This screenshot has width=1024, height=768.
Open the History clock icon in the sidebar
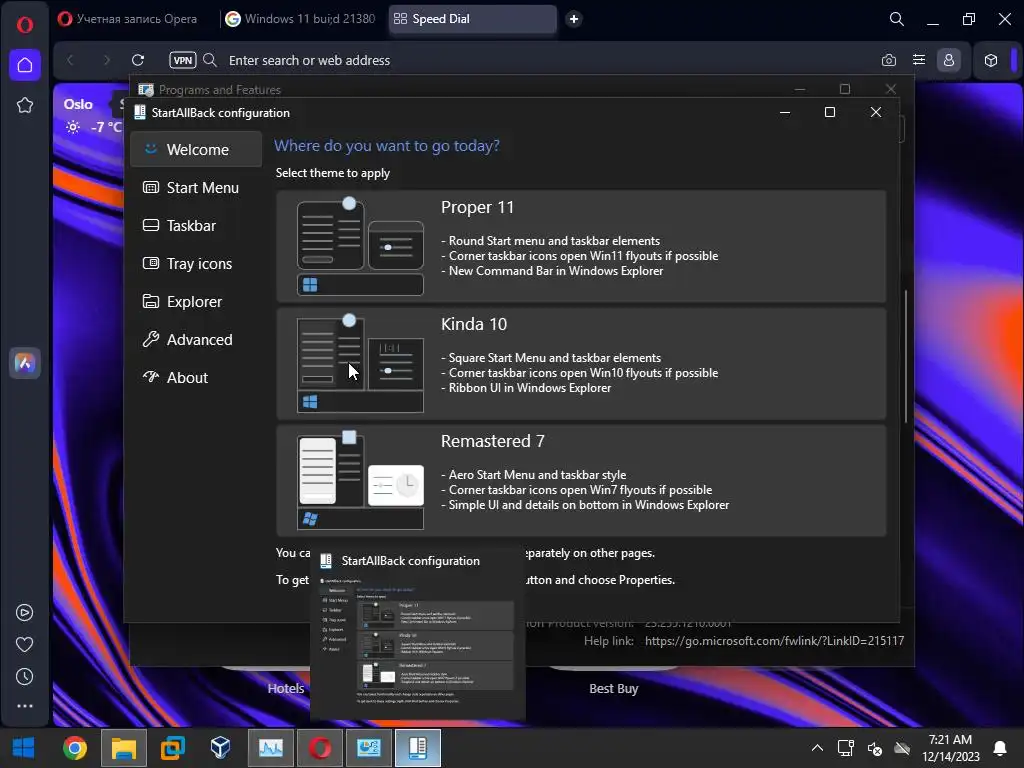(25, 677)
